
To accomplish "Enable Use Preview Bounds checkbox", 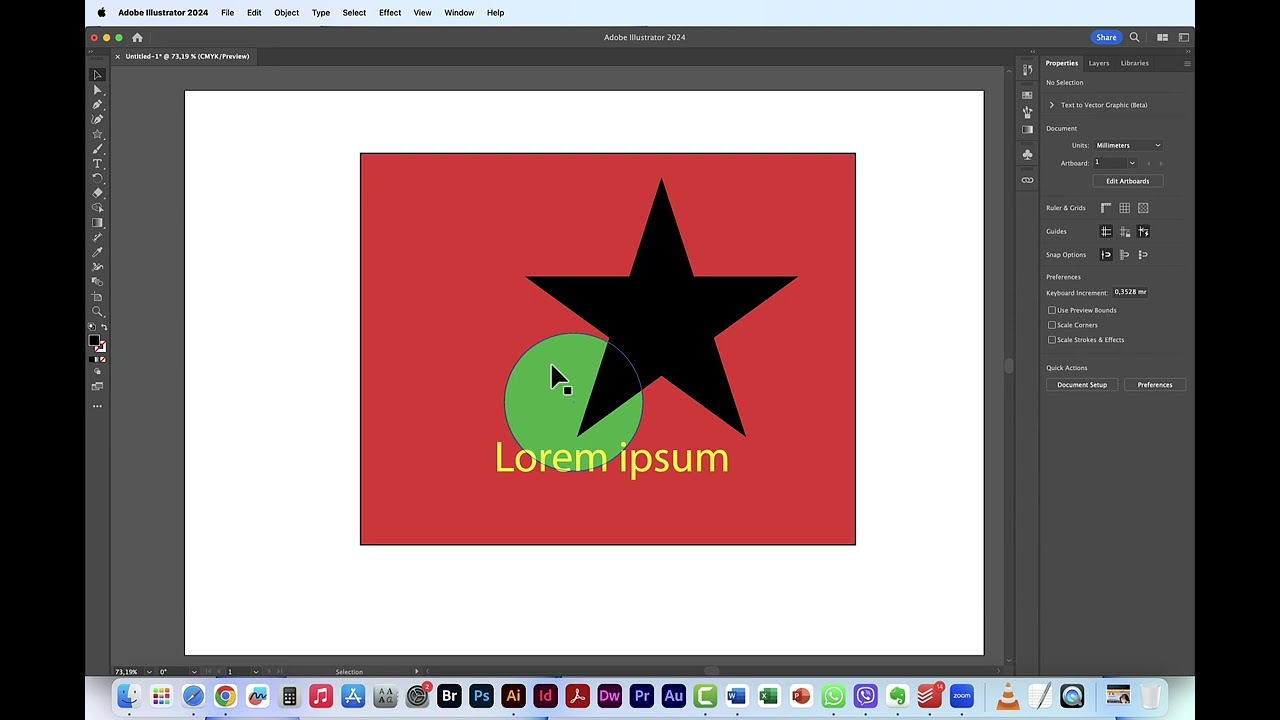I will [x=1052, y=310].
